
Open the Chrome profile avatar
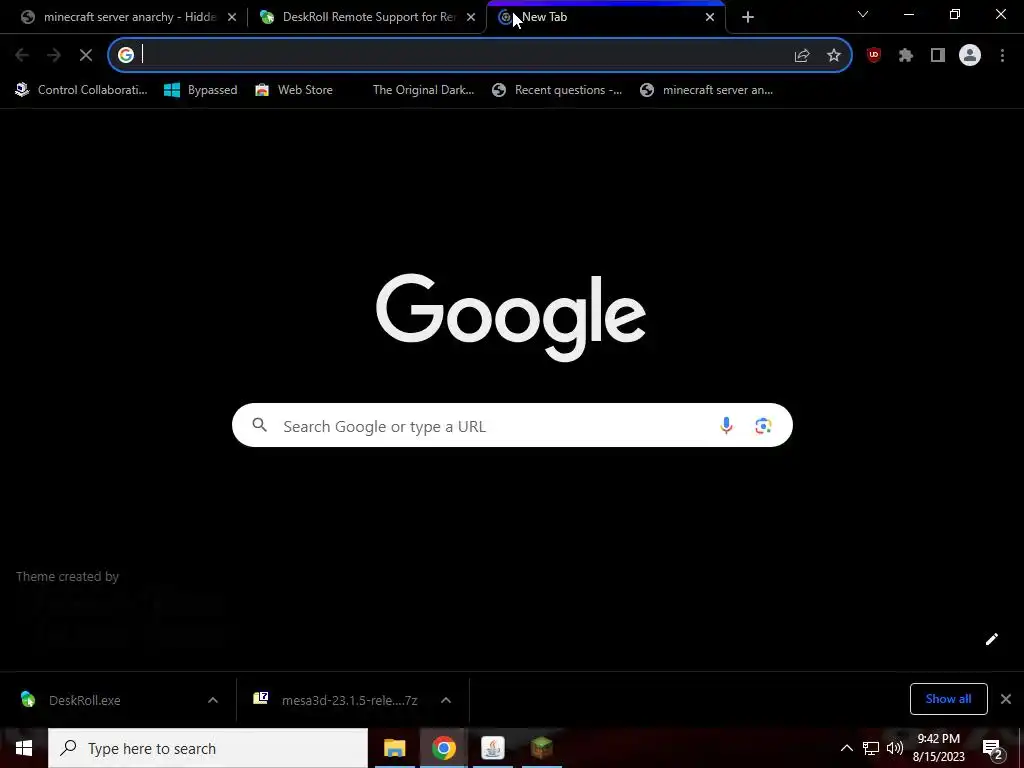[x=970, y=56]
